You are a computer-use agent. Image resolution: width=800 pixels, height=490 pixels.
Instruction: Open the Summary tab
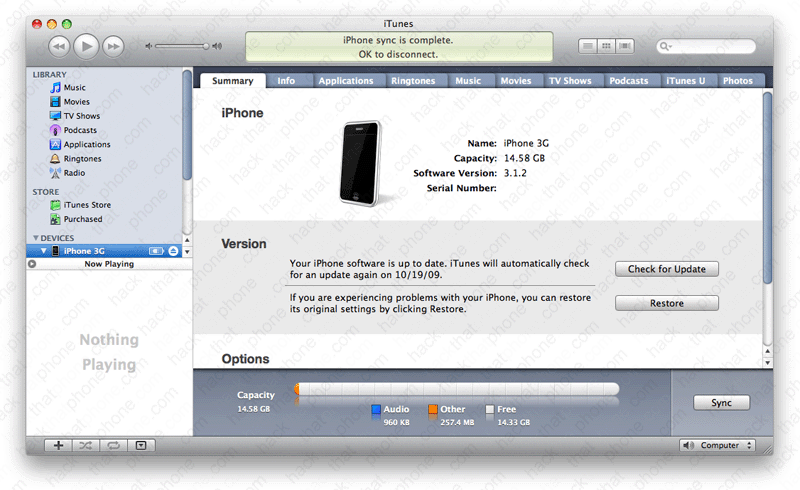point(233,81)
